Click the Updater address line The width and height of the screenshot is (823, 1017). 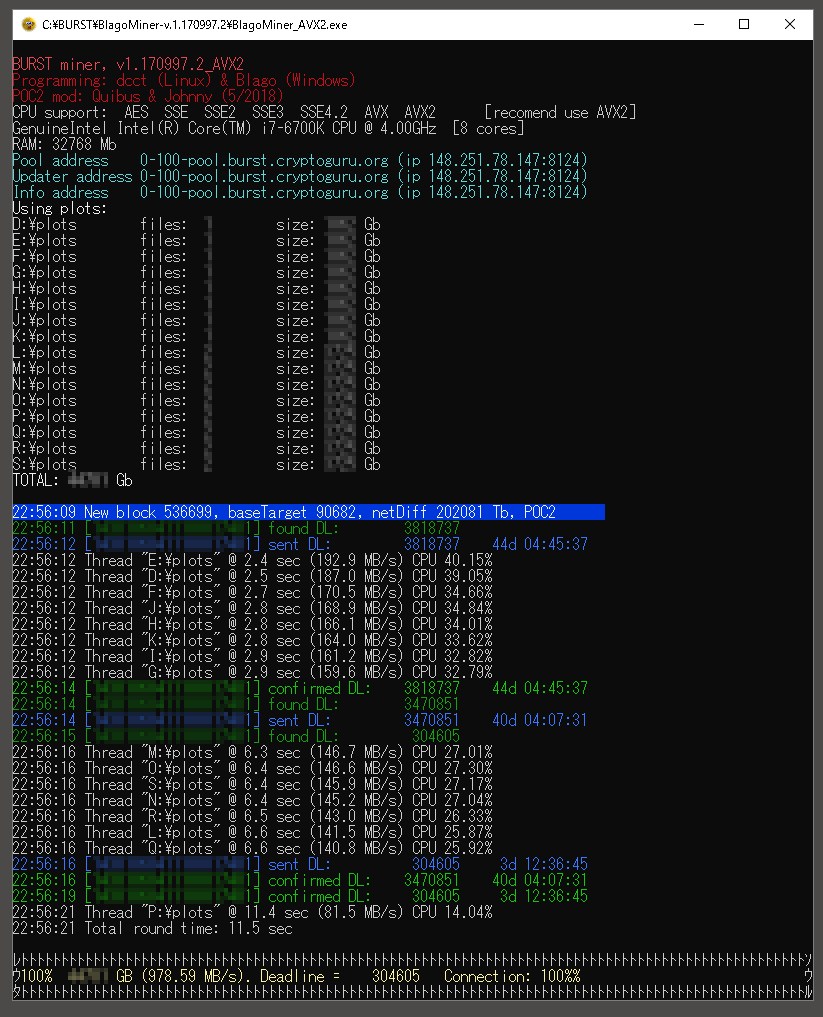pos(299,176)
